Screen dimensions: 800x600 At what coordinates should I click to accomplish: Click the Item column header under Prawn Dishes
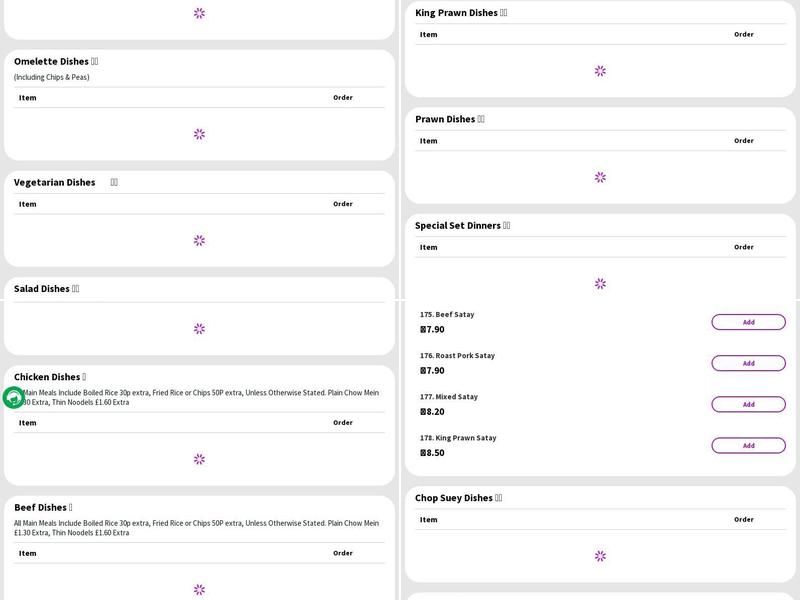(x=428, y=141)
